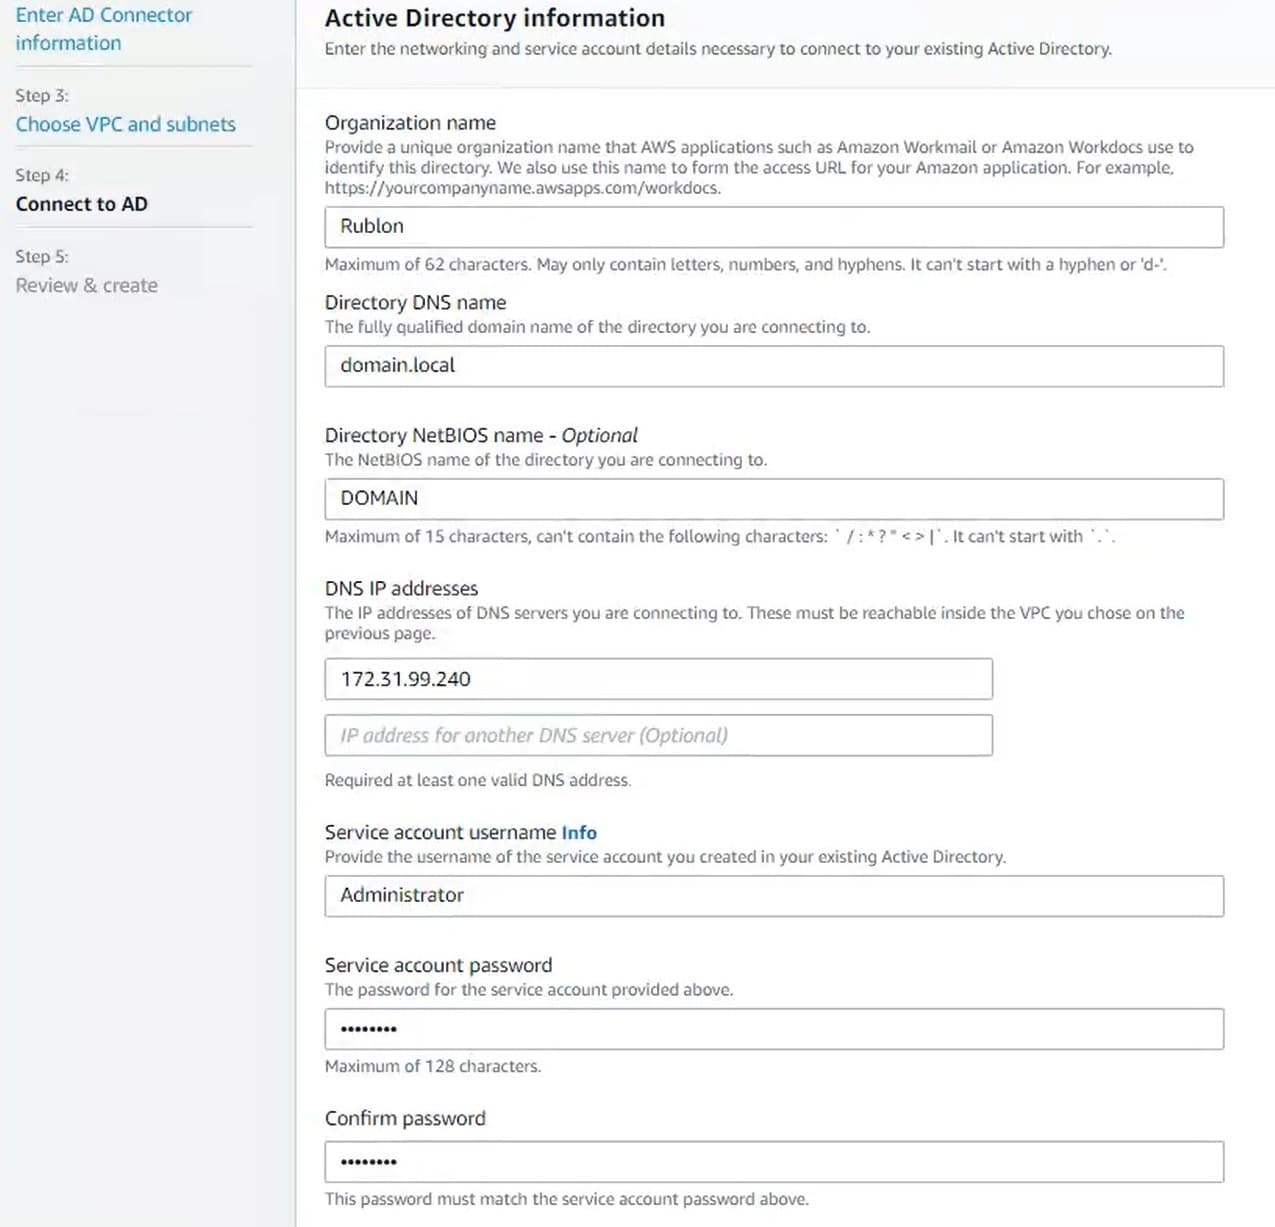Select the NetBIOS name field showing DOMAIN
1275x1227 pixels.
pyautogui.click(x=773, y=499)
